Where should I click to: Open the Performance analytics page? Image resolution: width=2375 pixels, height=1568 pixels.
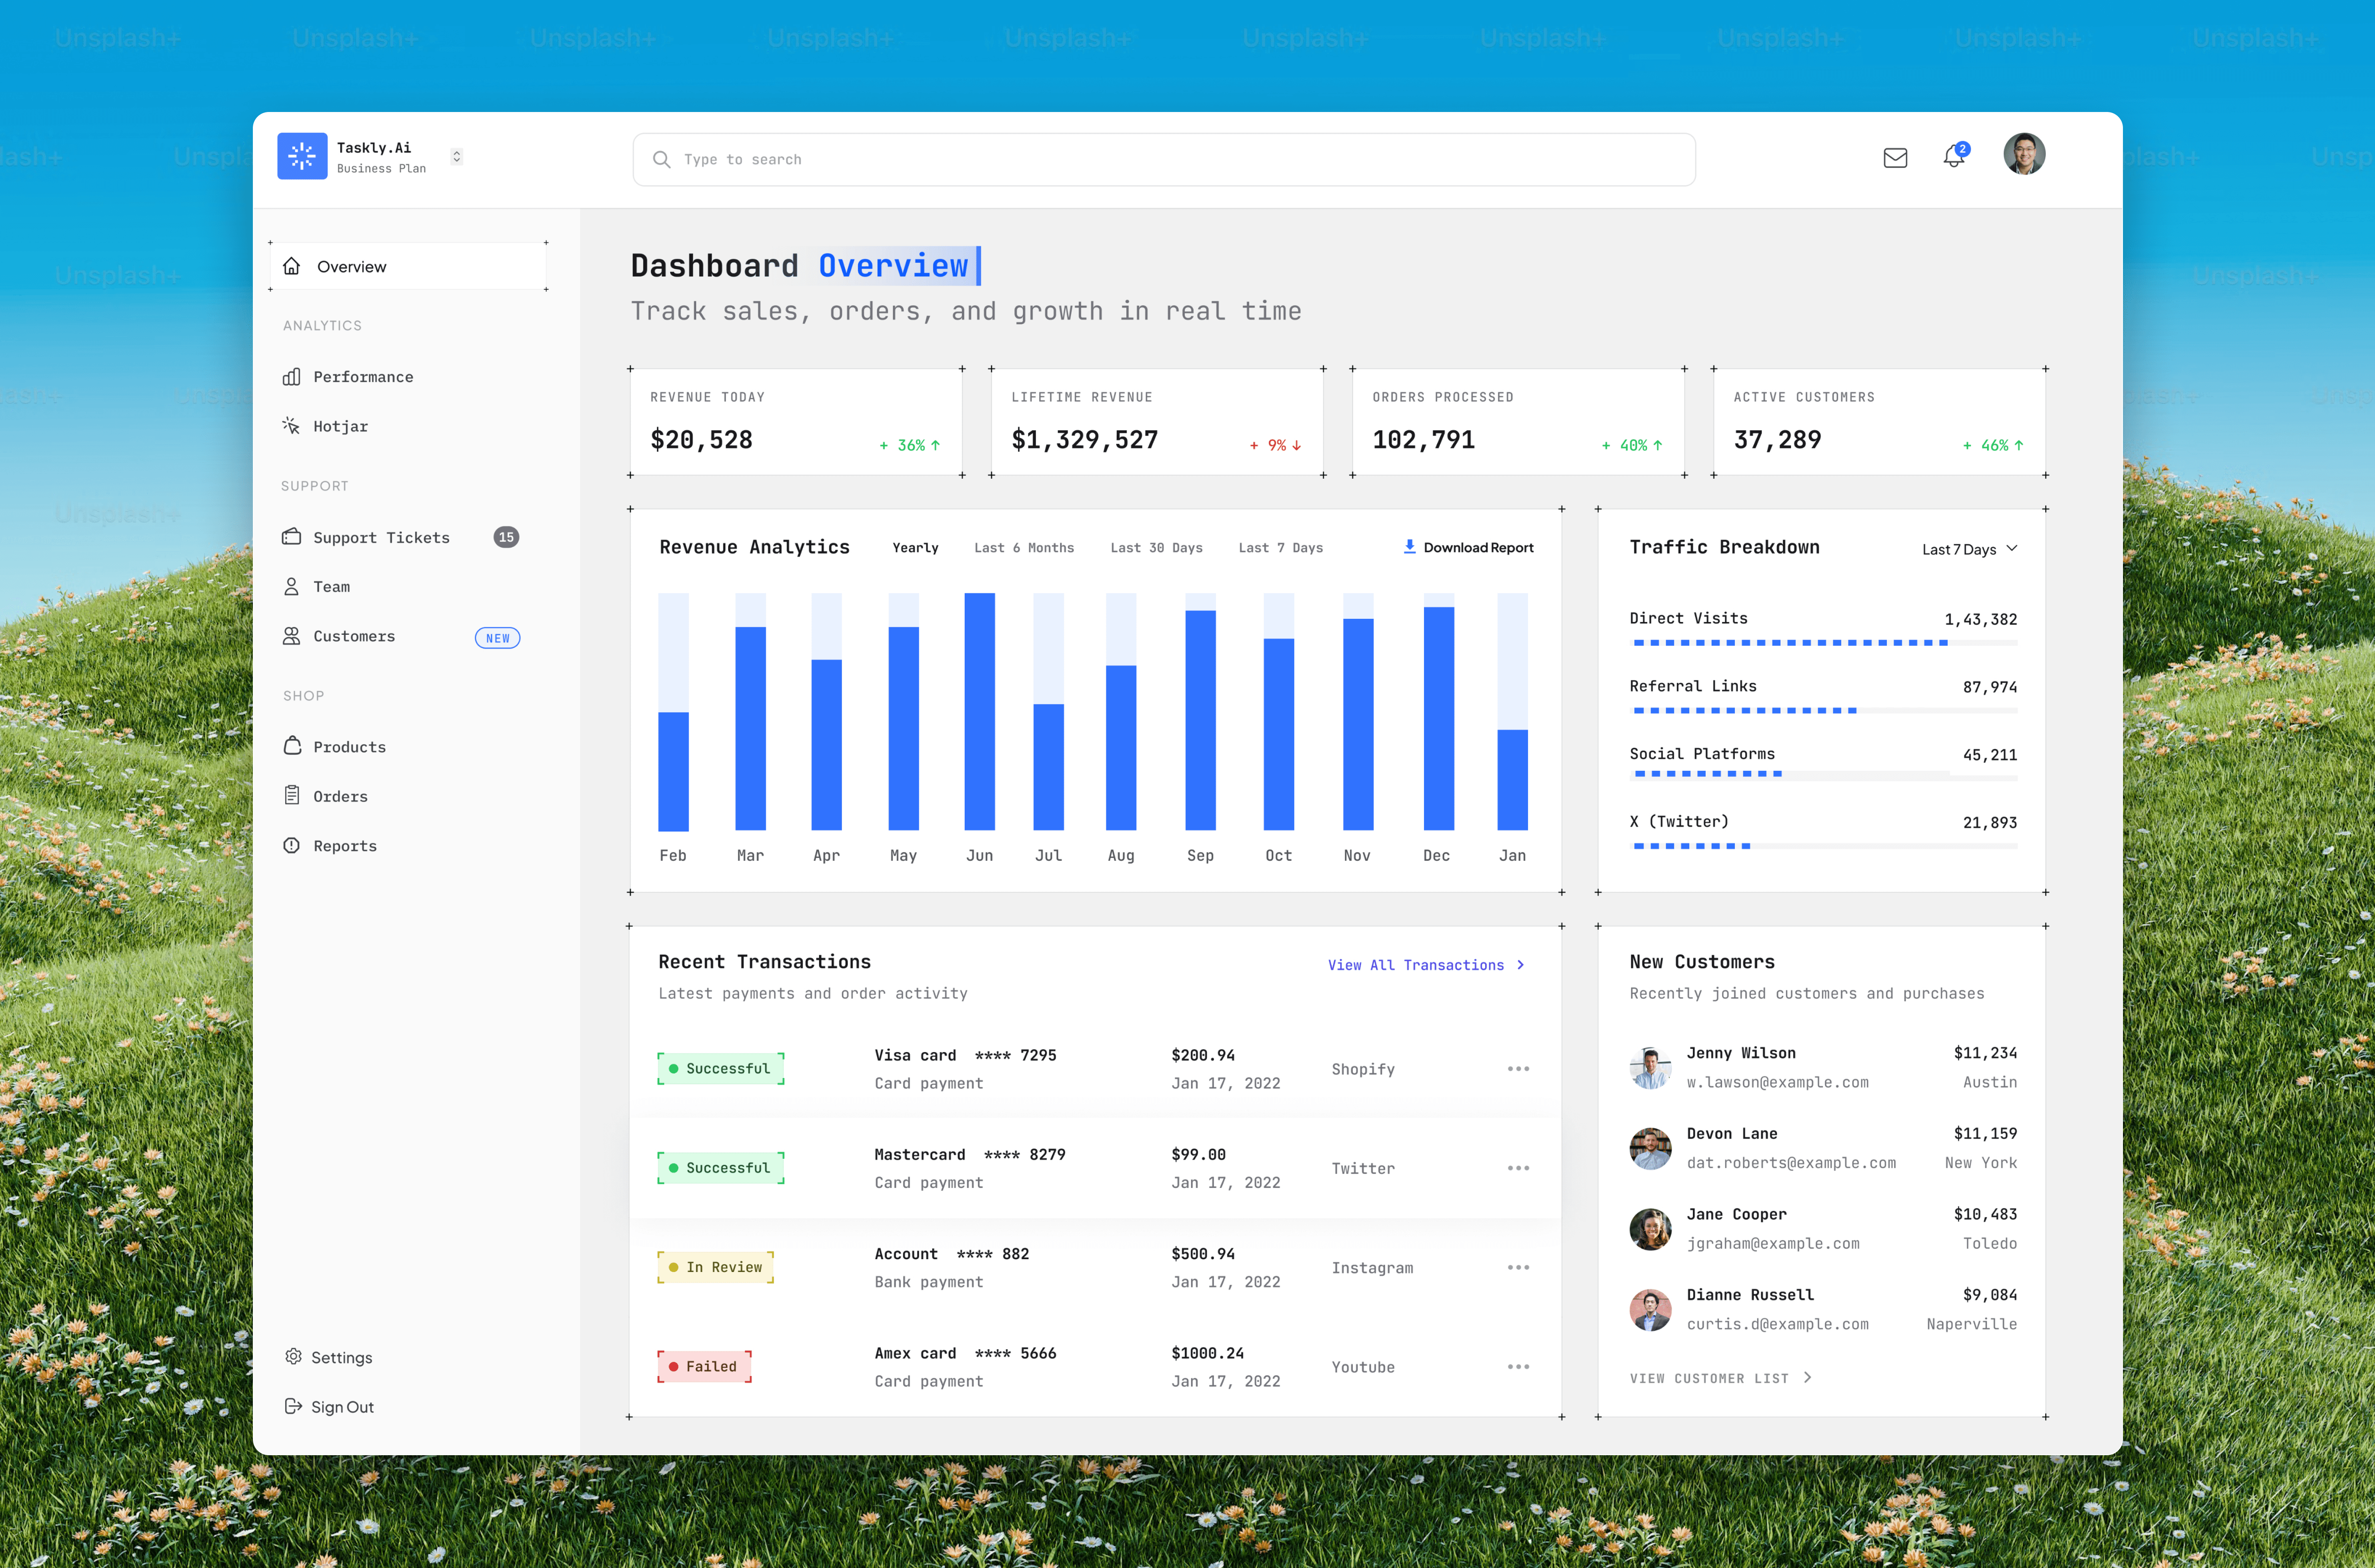[x=362, y=377]
